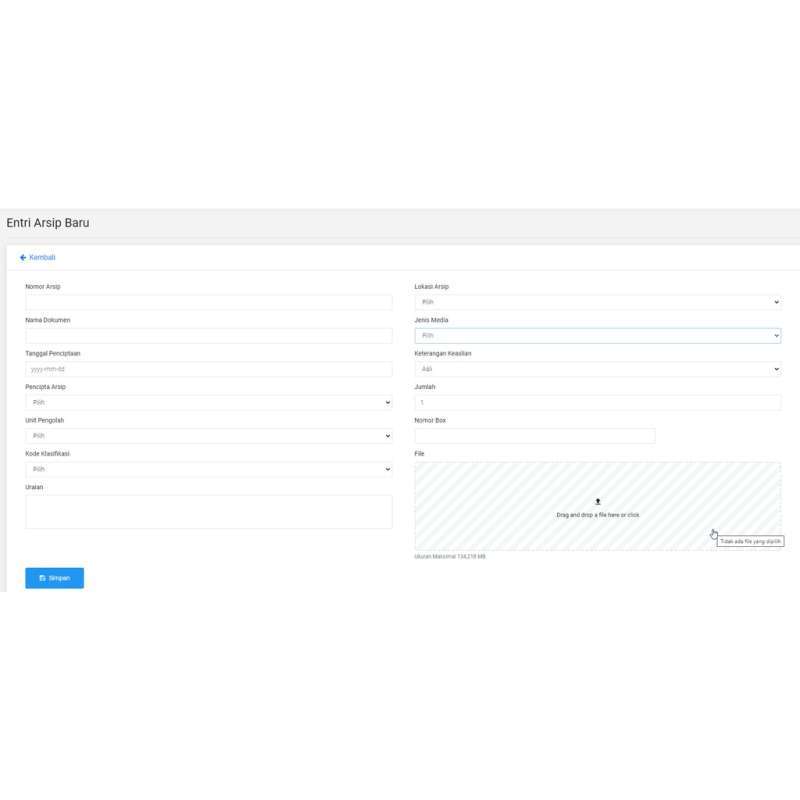The width and height of the screenshot is (800, 800).
Task: Click the Nomor Arsip input field
Action: click(207, 301)
